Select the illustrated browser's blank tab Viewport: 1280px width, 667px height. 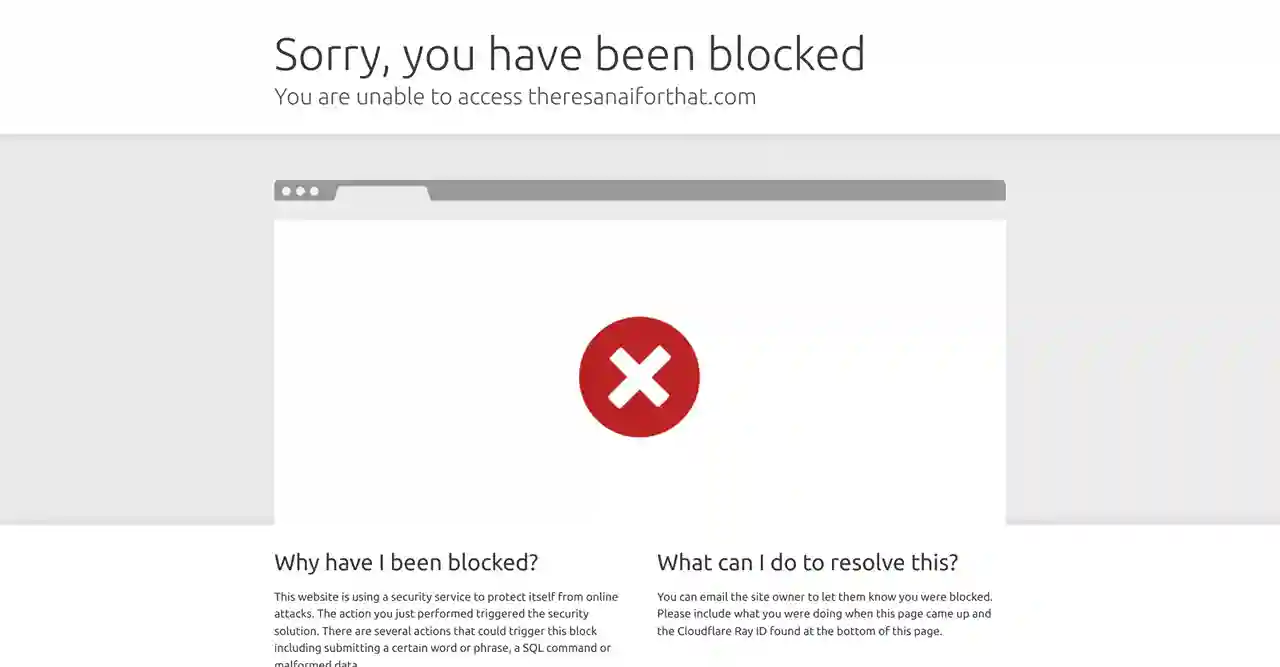[382, 193]
